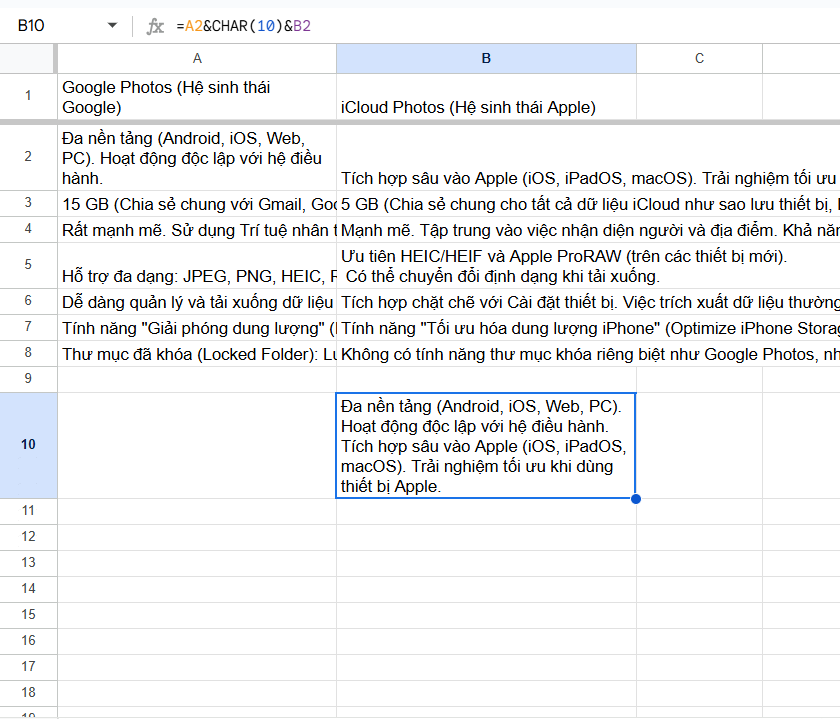Select row 2 header
Viewport: 840px width, 719px height.
28,156
